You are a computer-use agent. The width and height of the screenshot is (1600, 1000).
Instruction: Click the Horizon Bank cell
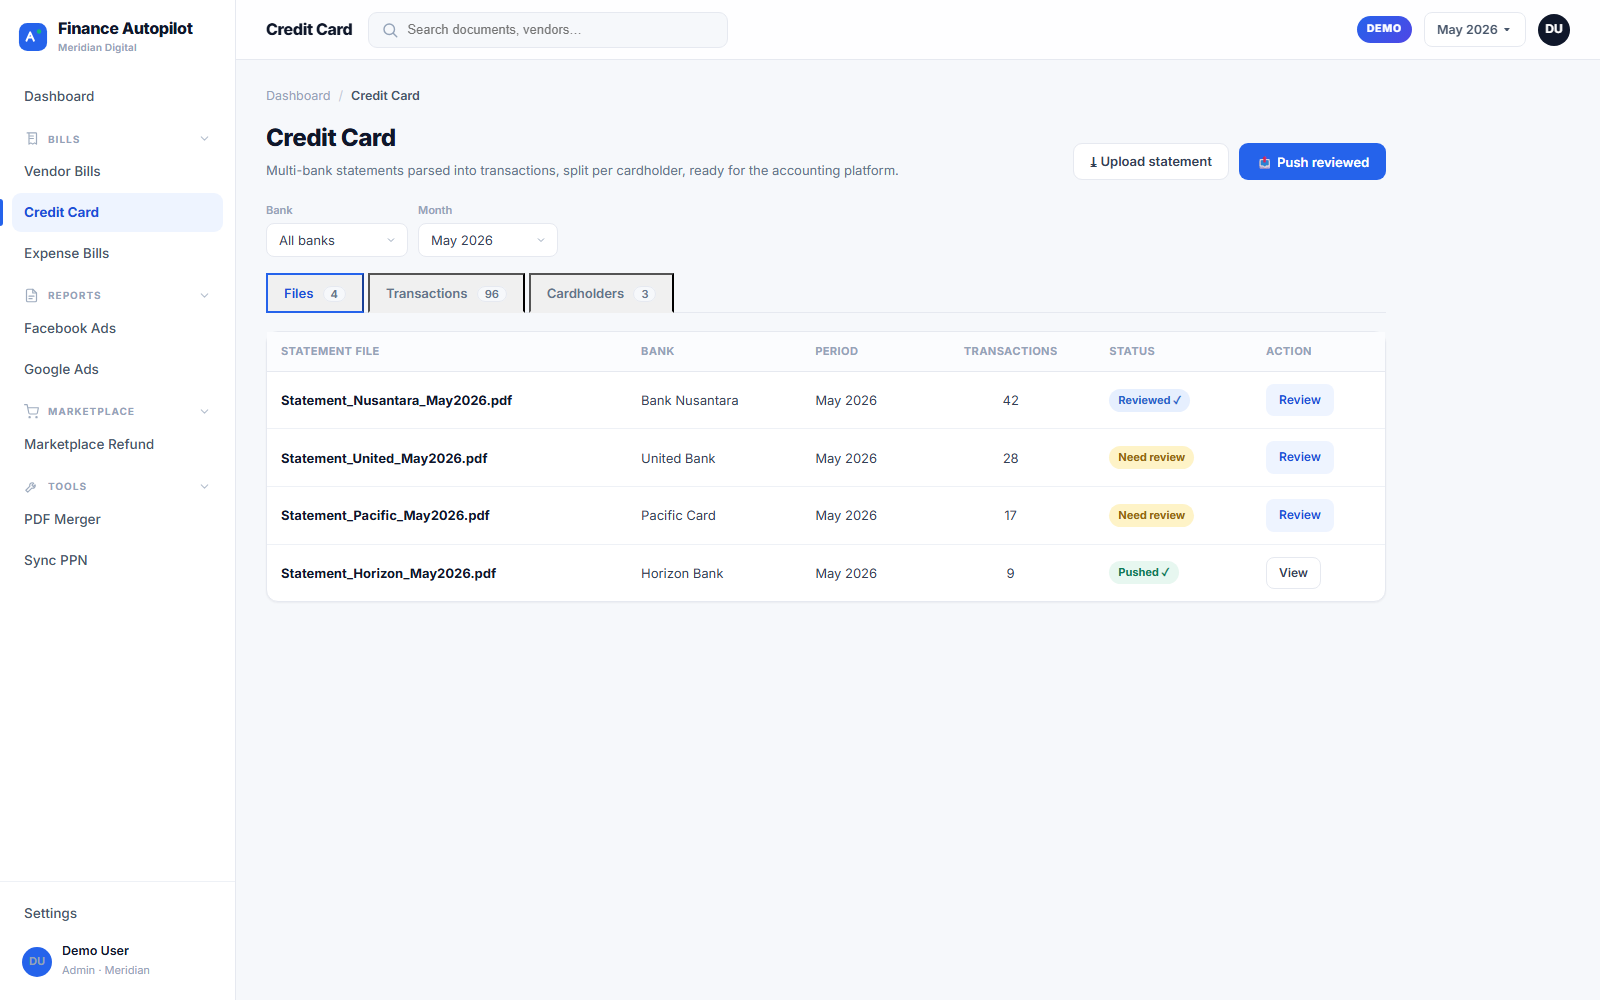coord(682,573)
